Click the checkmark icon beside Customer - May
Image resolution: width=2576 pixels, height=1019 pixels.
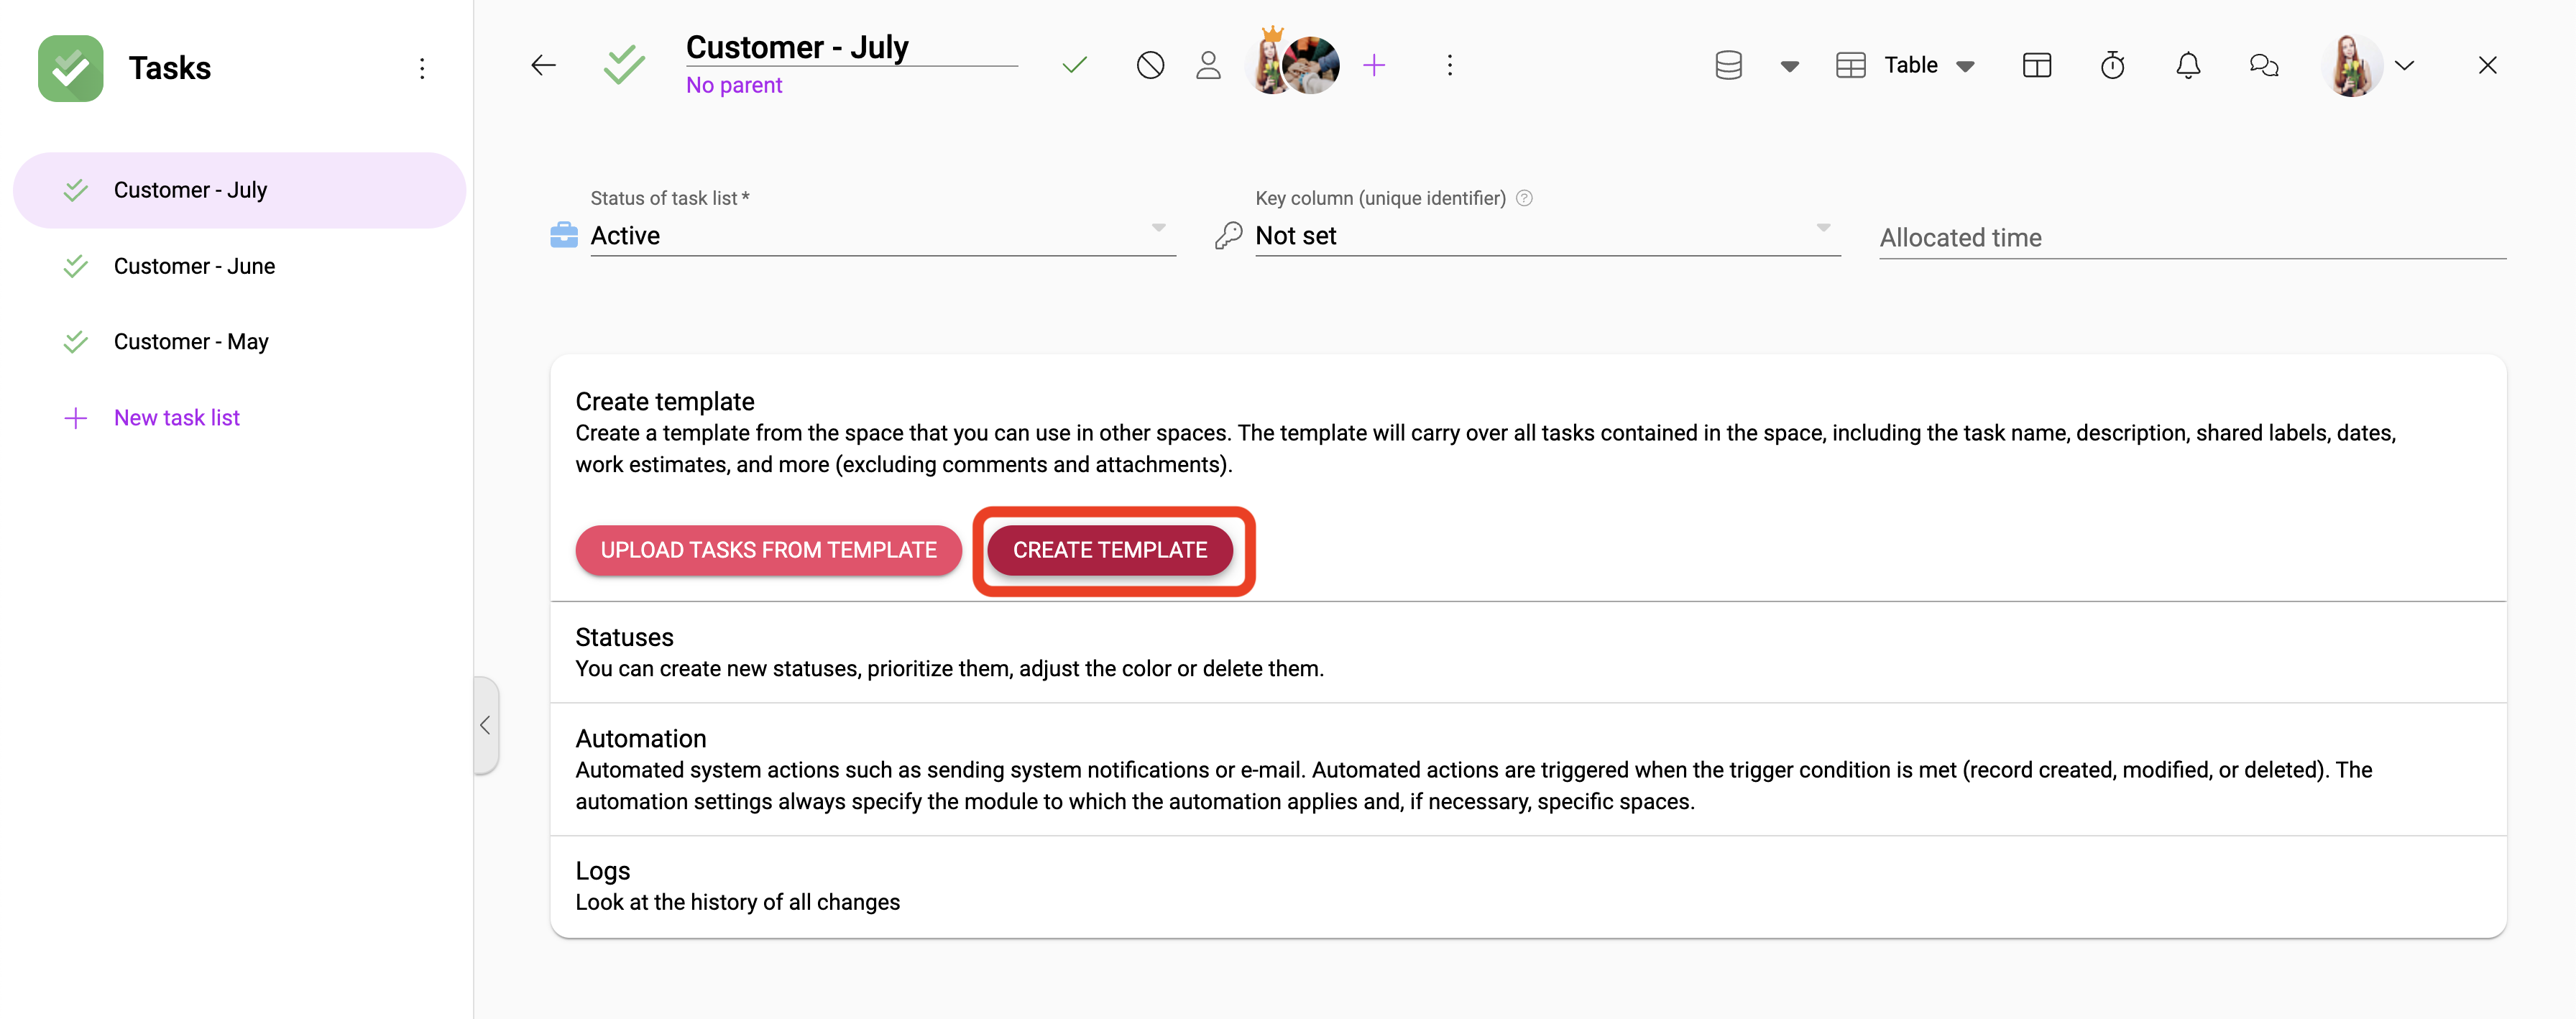(x=75, y=342)
